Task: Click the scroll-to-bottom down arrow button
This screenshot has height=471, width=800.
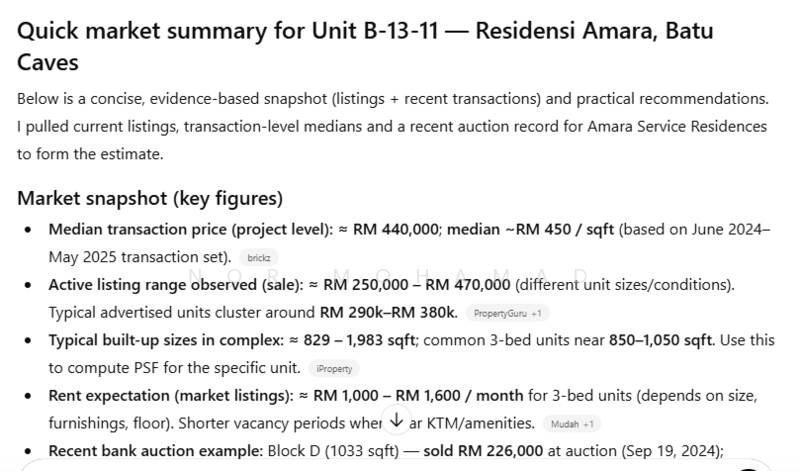Action: [396, 422]
